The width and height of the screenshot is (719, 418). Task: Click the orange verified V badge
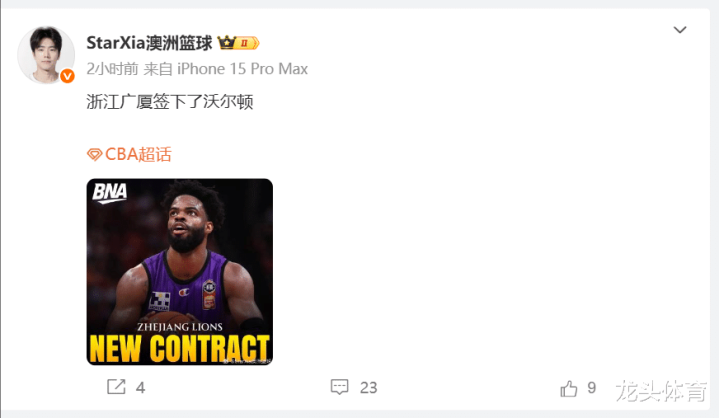point(67,76)
